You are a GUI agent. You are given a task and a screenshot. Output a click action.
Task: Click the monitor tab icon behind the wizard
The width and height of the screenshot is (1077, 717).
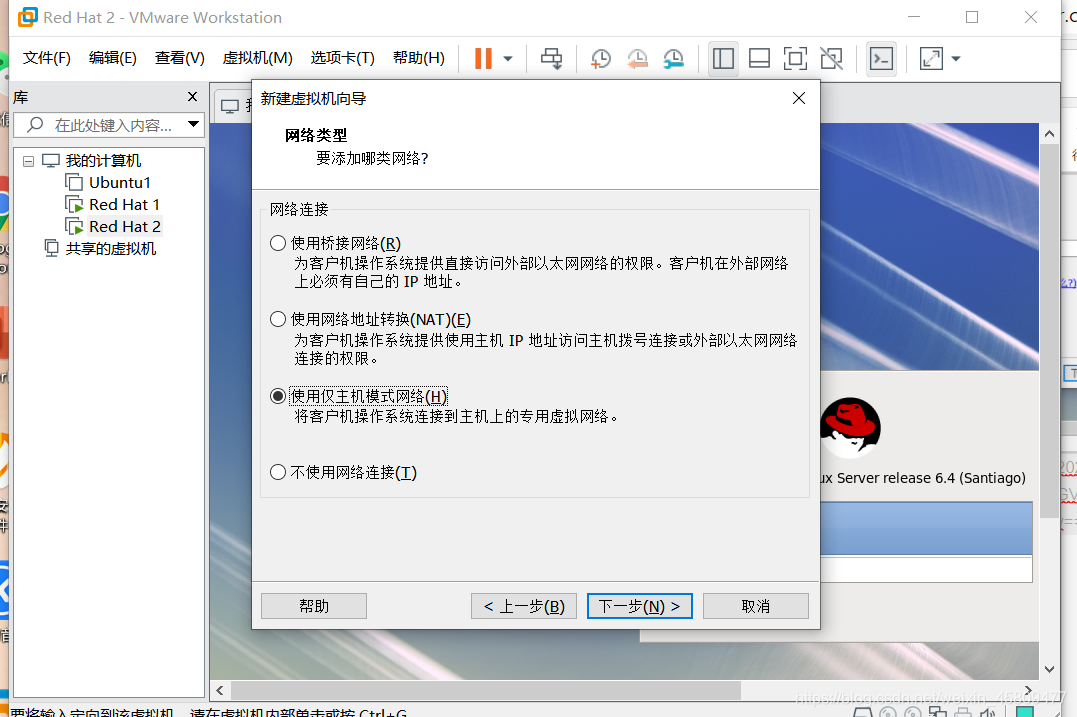click(230, 106)
